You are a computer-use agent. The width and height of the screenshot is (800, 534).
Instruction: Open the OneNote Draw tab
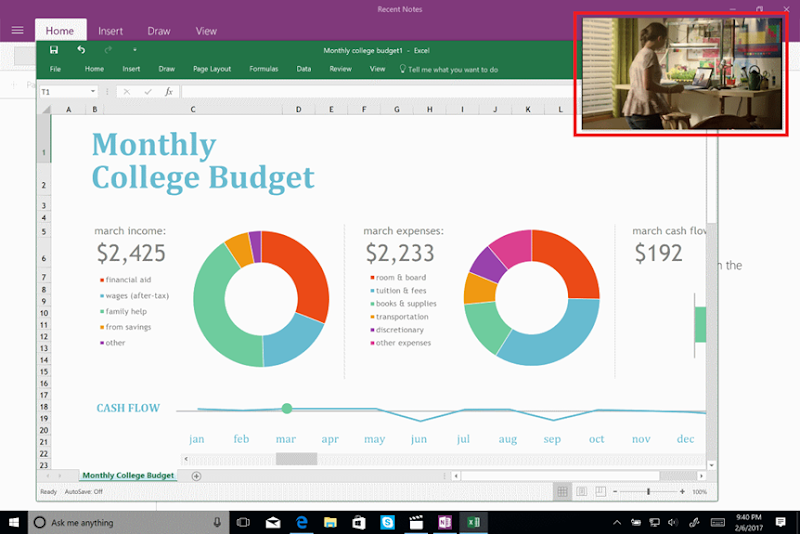pos(159,31)
